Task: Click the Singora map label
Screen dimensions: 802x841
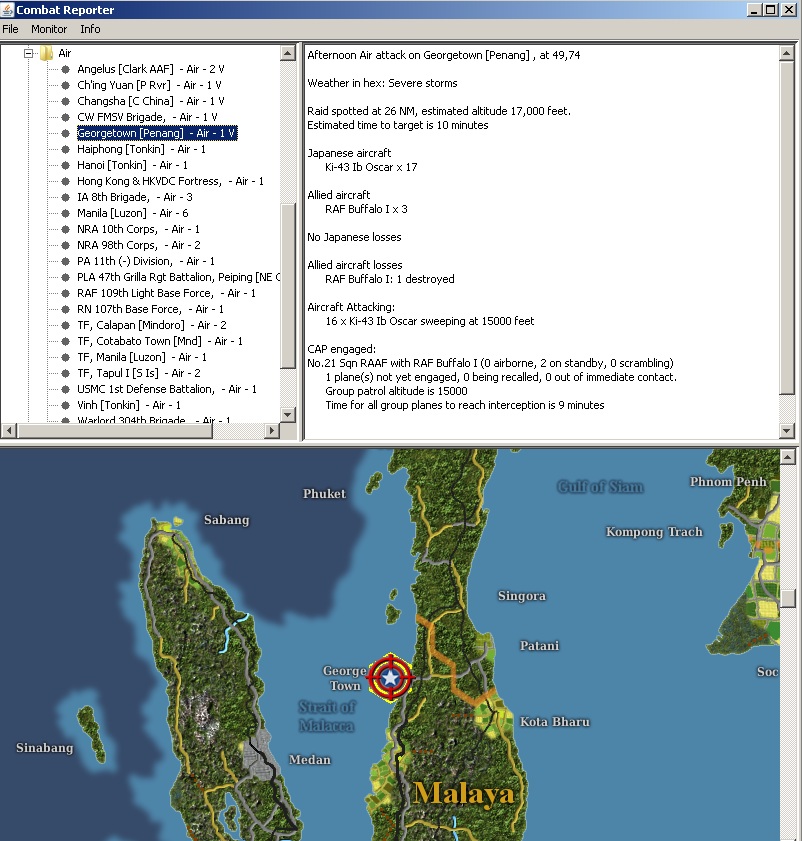Action: [x=522, y=596]
